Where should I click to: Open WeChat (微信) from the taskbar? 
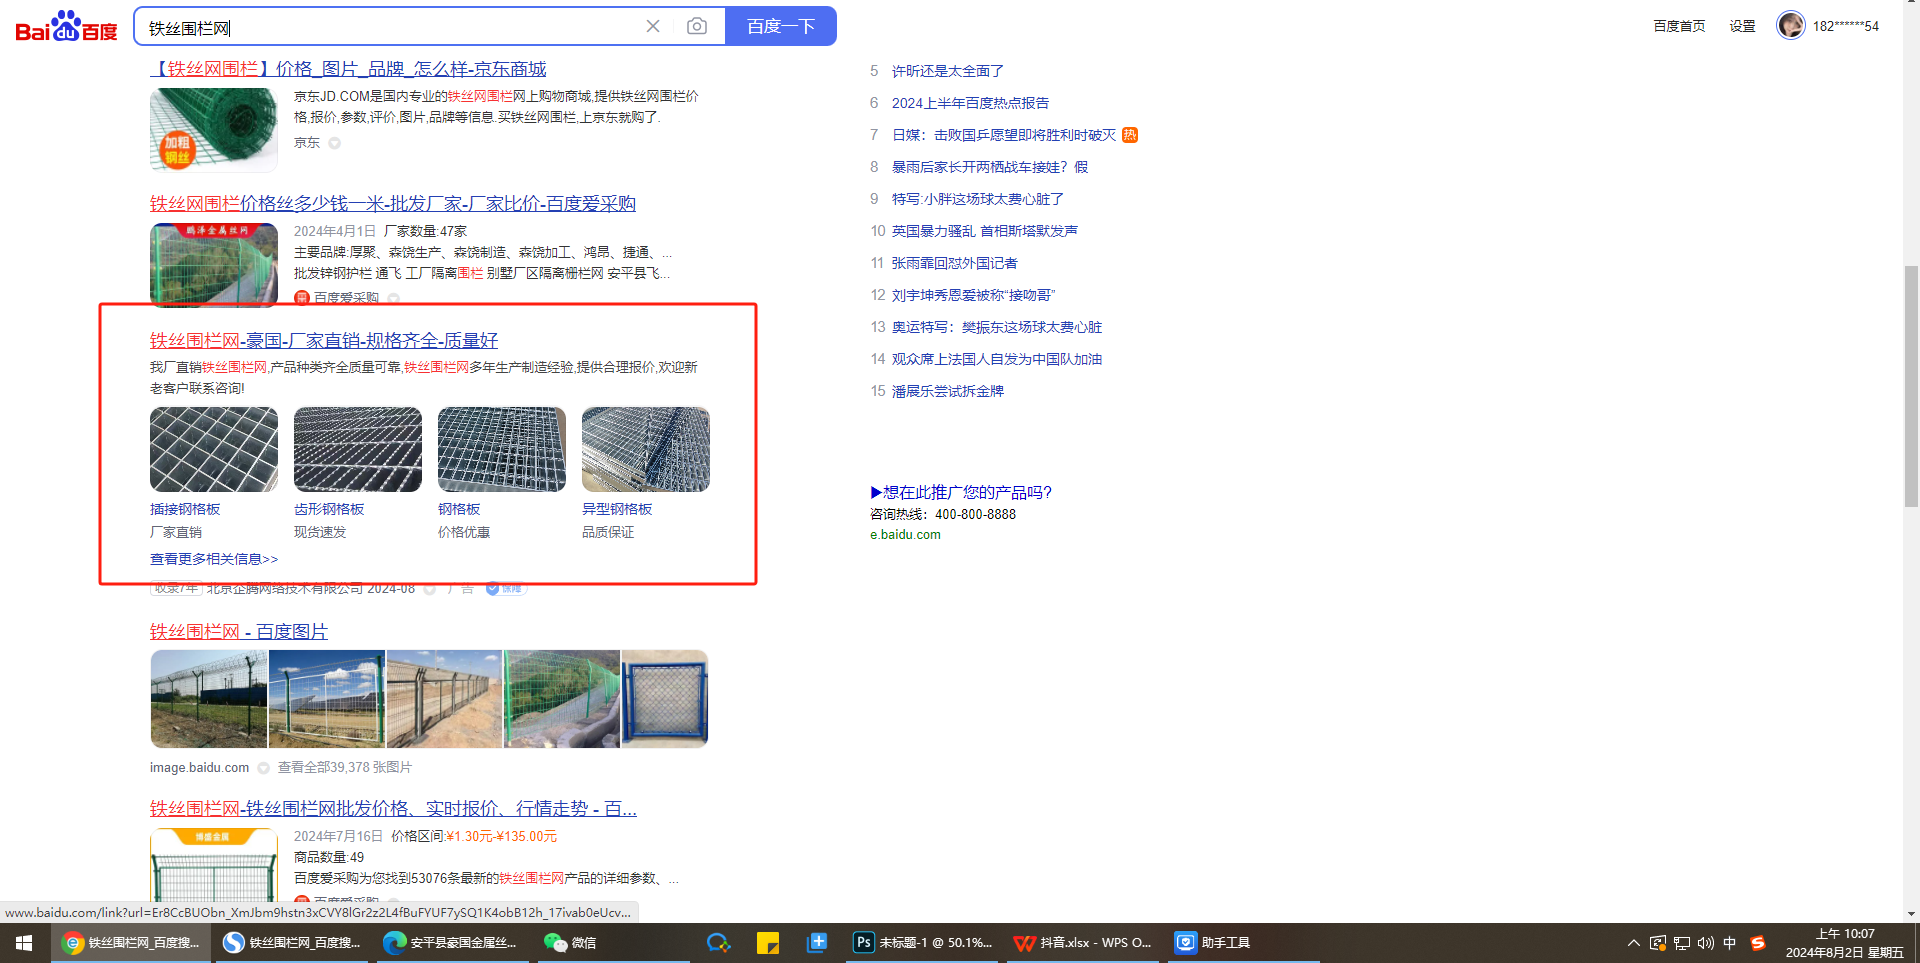point(613,943)
